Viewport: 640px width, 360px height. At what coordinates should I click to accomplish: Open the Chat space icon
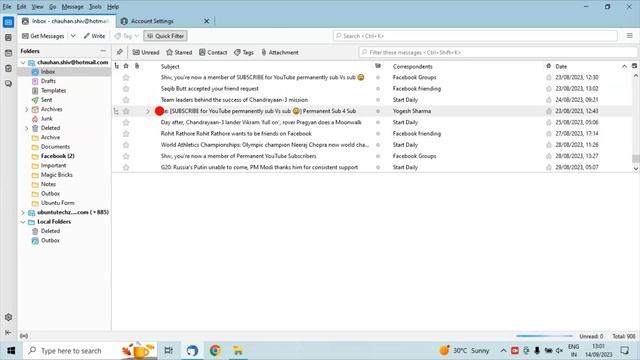[8, 84]
